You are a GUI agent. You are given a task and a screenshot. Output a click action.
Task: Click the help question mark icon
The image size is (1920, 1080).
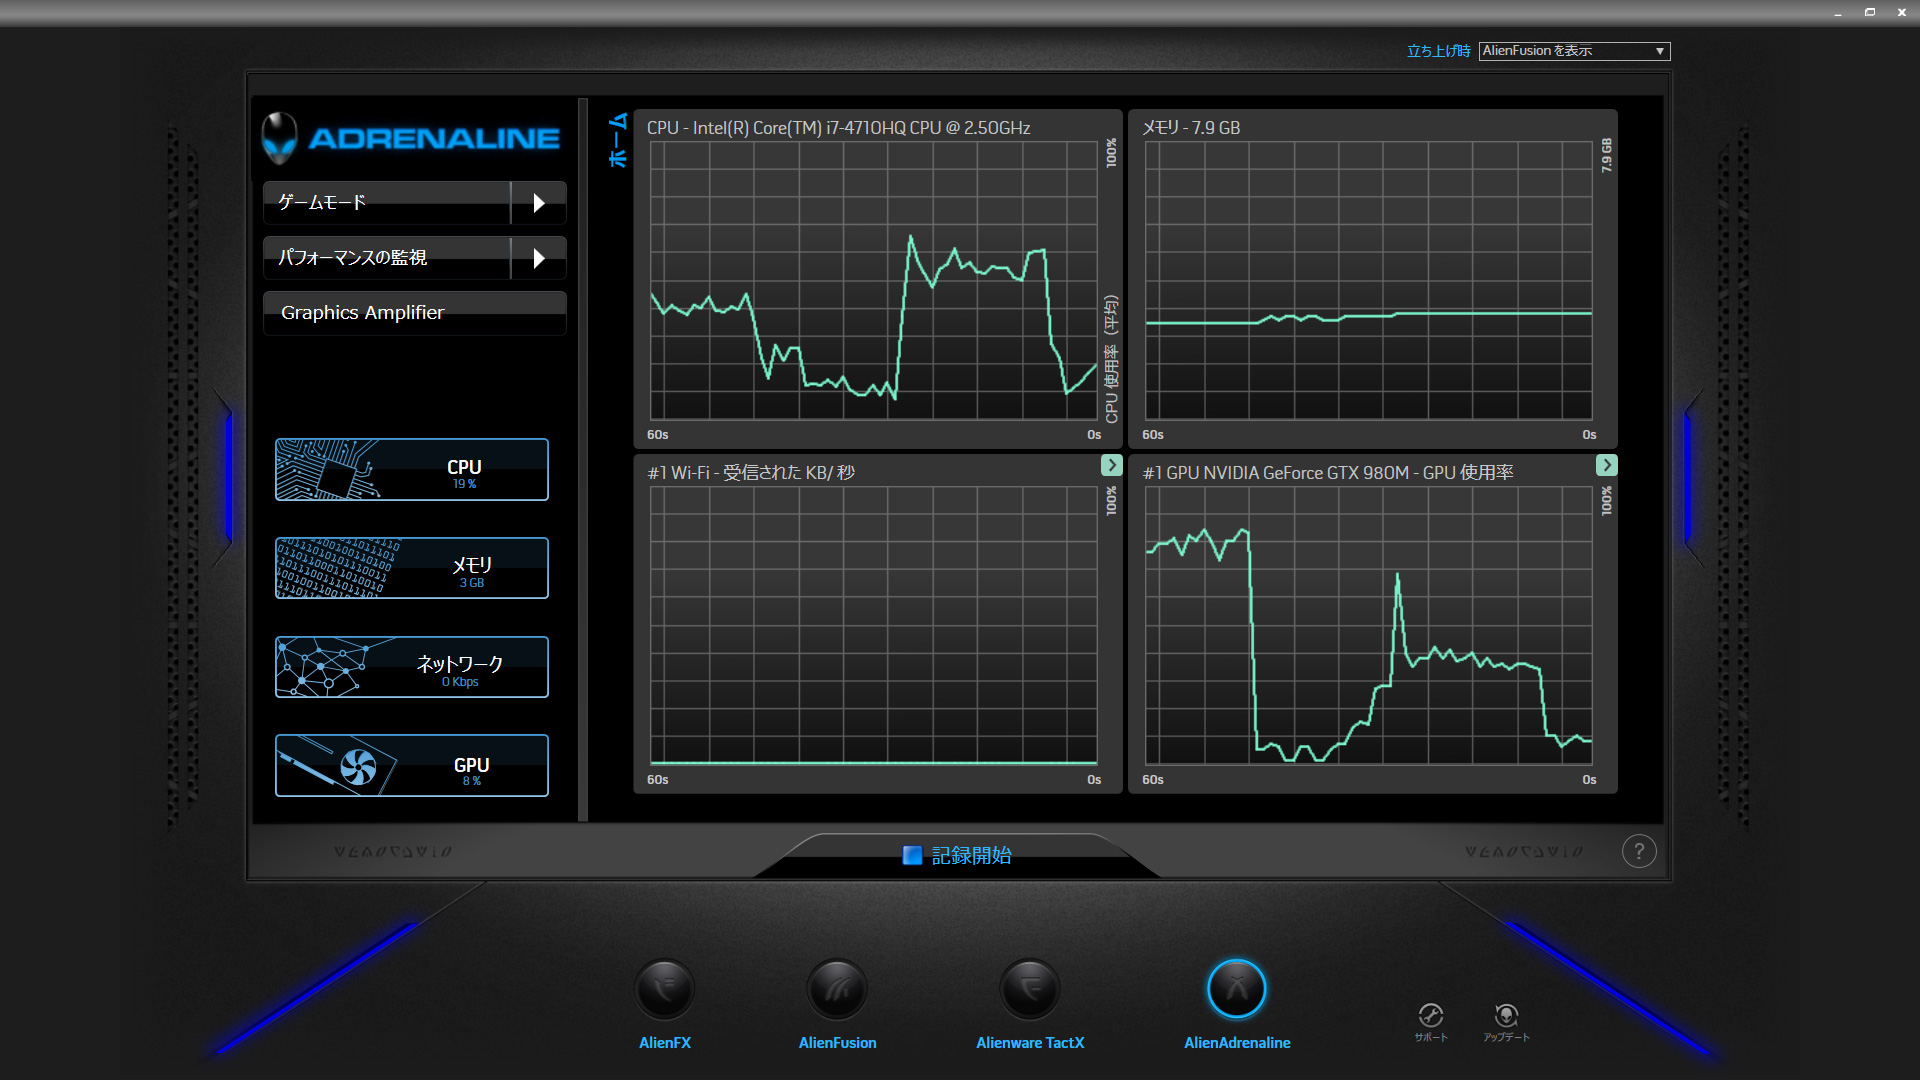pyautogui.click(x=1639, y=851)
